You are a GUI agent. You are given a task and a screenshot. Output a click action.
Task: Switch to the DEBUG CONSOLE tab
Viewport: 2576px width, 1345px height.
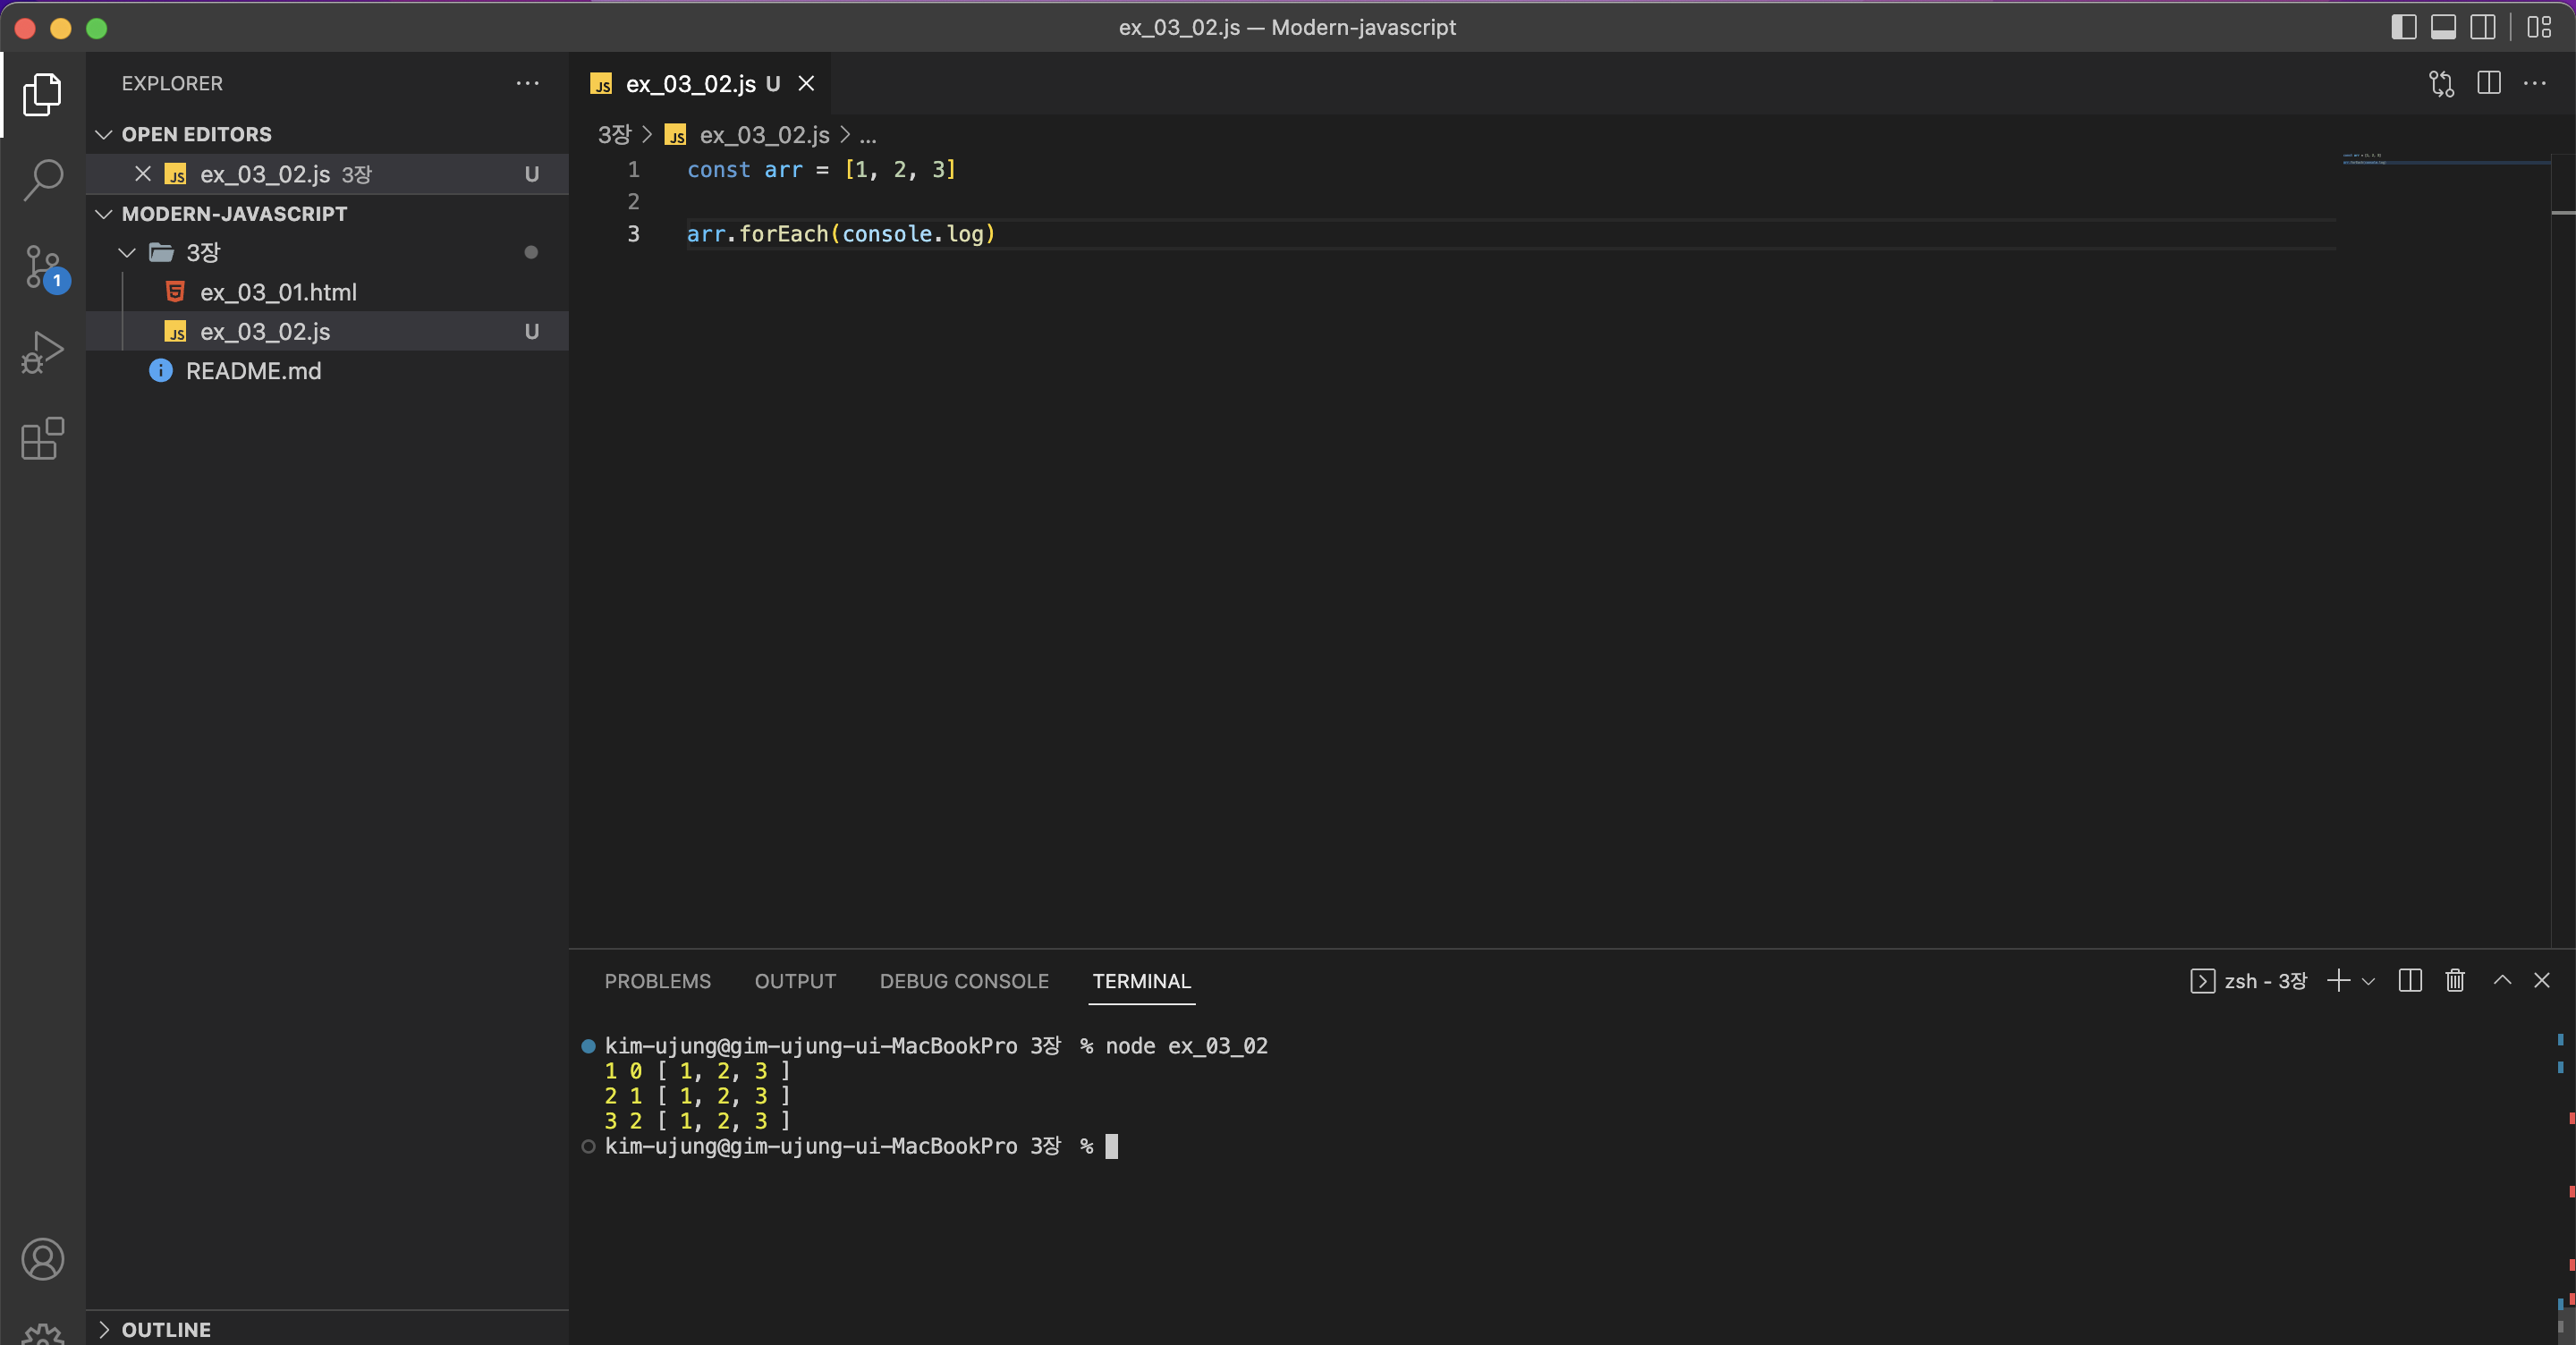tap(963, 981)
